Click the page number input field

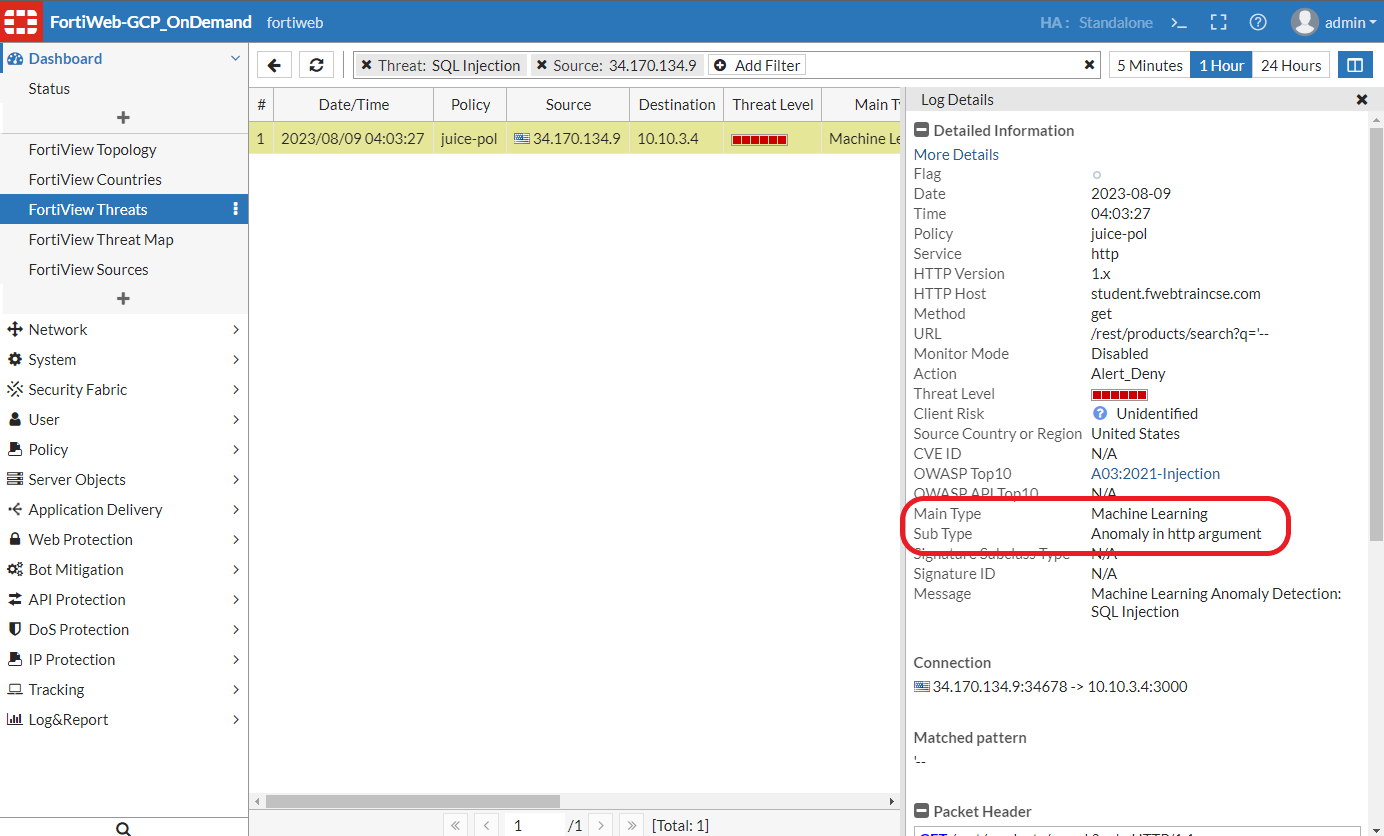pyautogui.click(x=534, y=825)
